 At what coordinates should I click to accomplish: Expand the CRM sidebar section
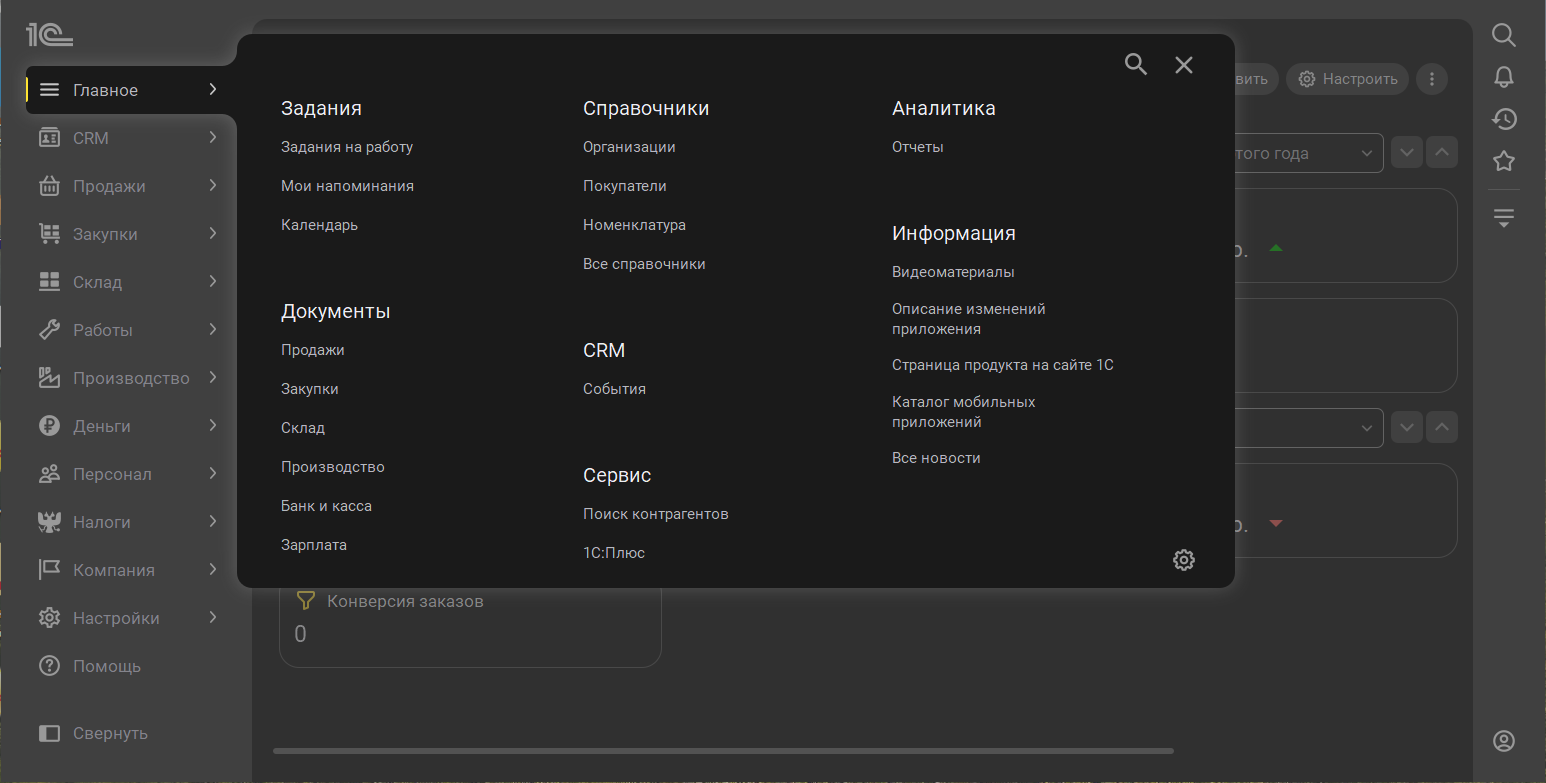pyautogui.click(x=127, y=138)
